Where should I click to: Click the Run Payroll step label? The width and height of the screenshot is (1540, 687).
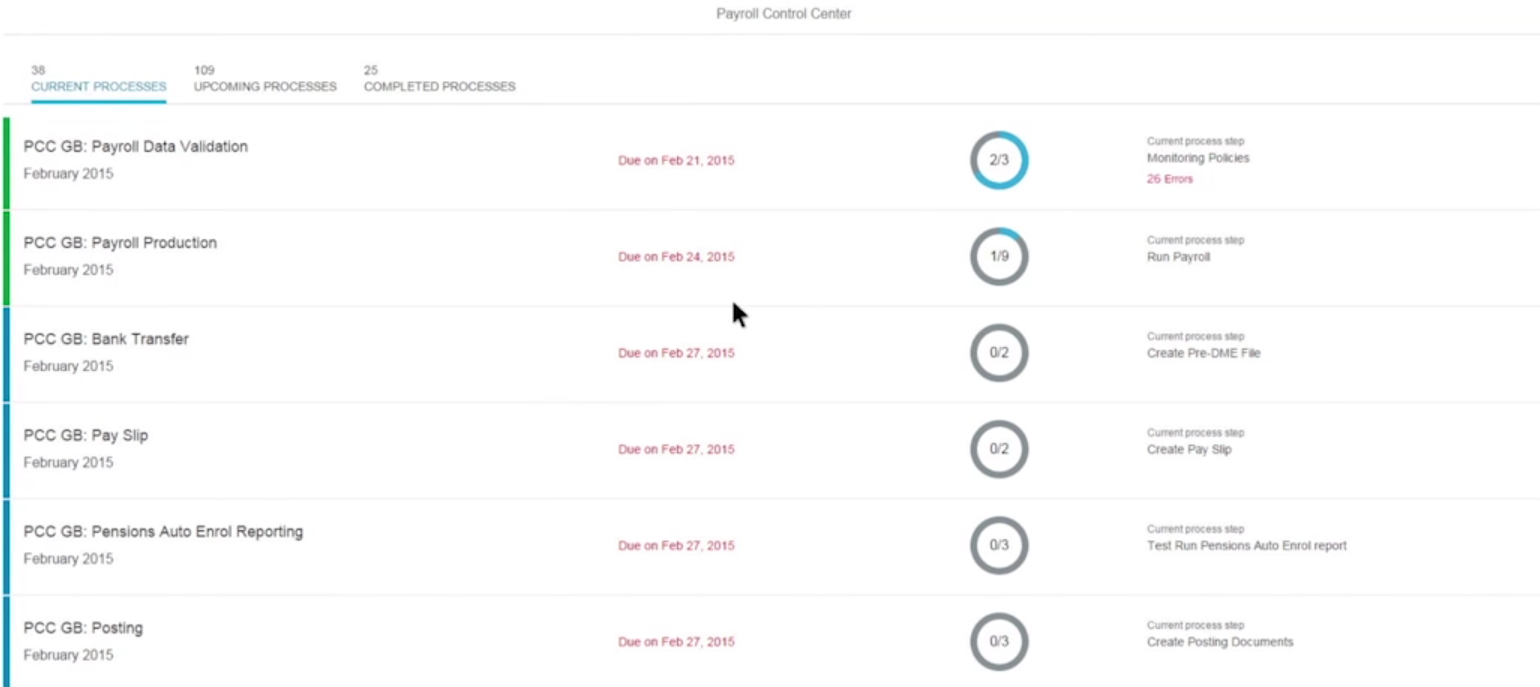(1177, 256)
